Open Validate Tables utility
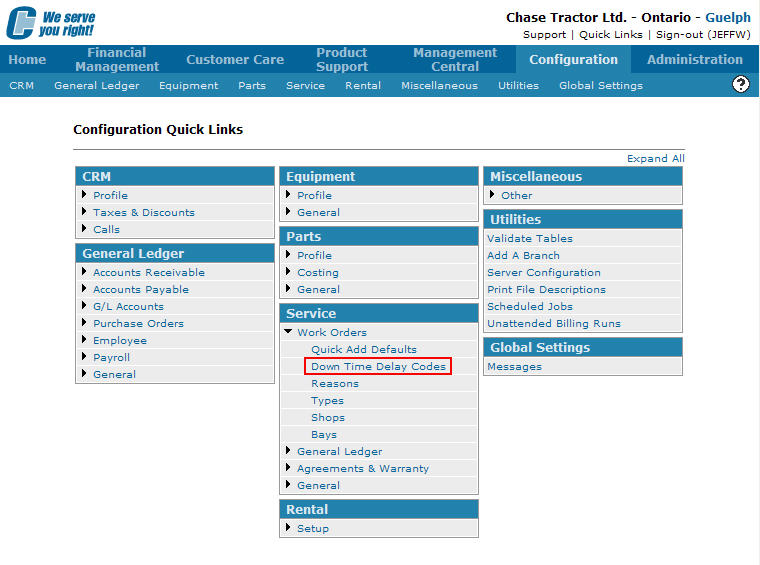The height and width of the screenshot is (565, 760). 530,238
